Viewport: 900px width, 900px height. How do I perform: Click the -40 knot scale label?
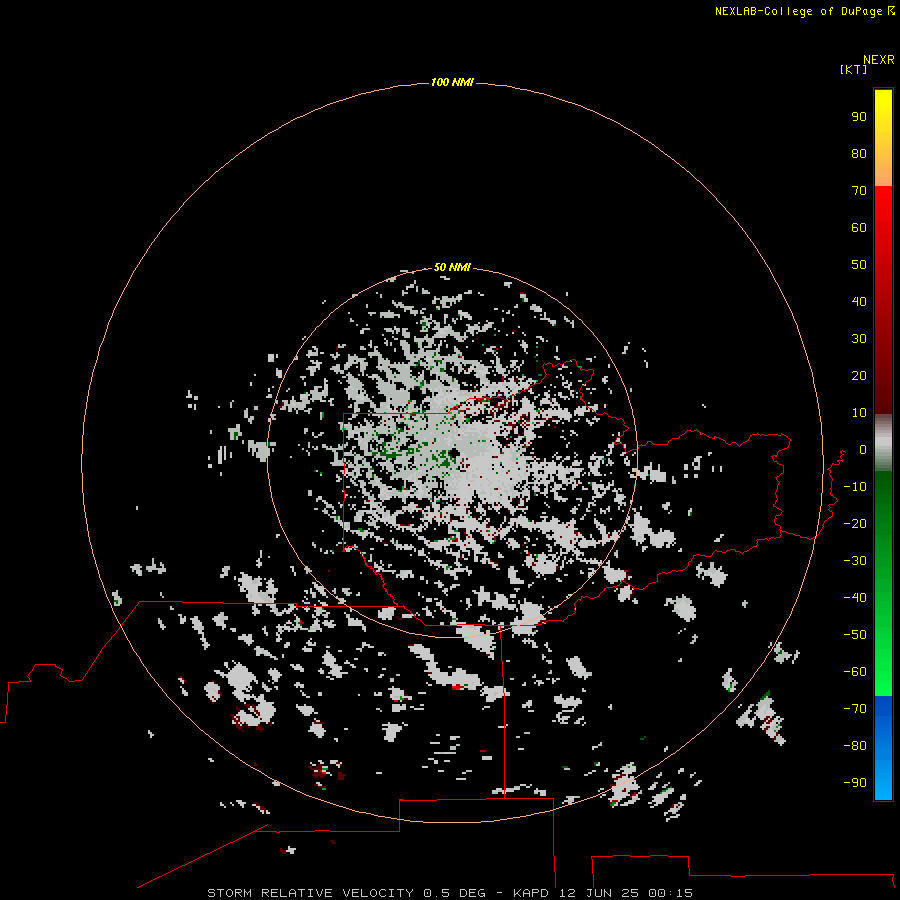[855, 598]
